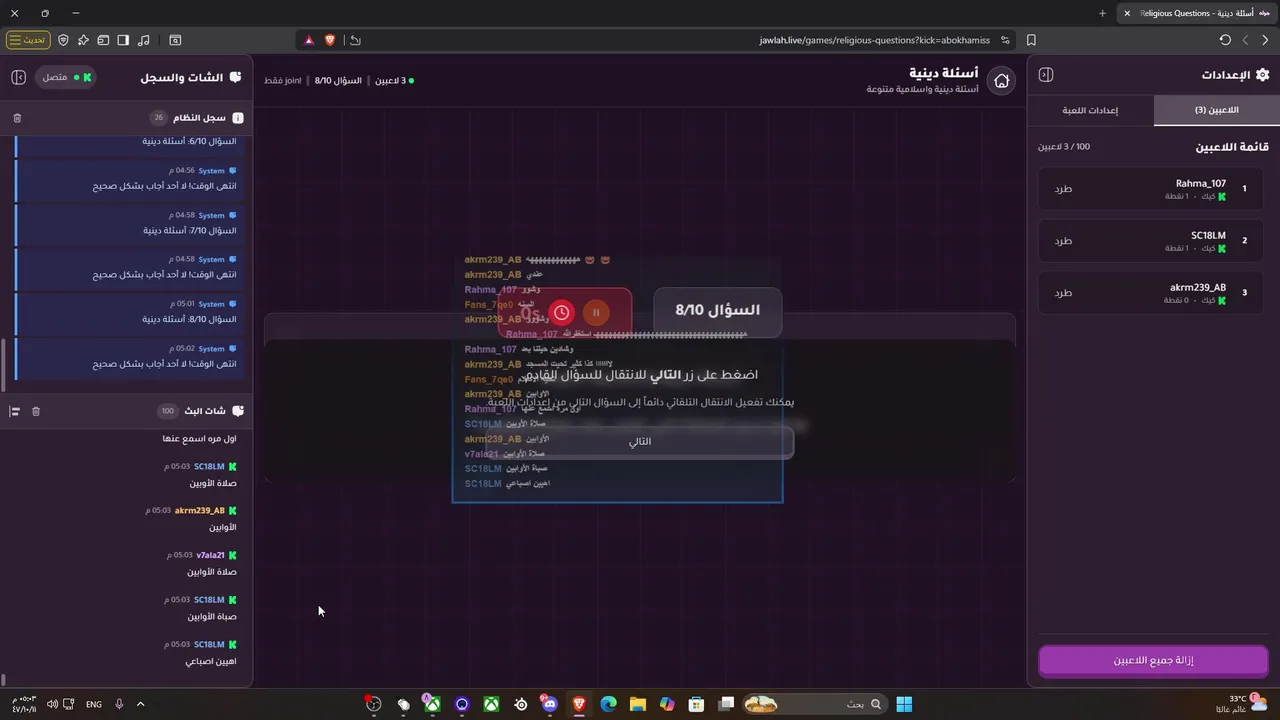Show hidden system tray icons
The image size is (1280, 720).
140,704
